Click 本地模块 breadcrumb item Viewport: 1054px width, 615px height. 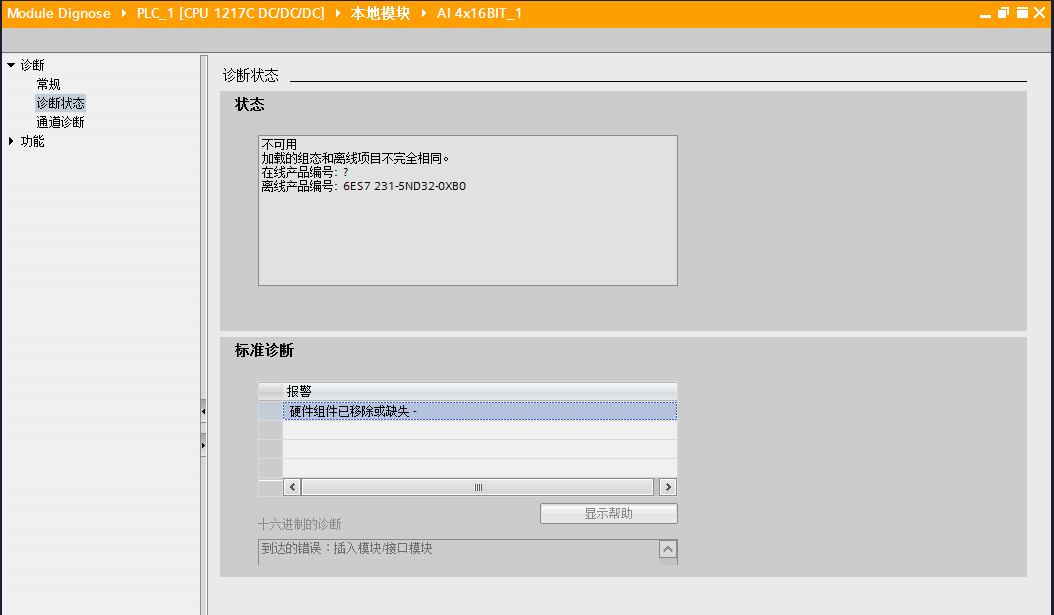380,13
